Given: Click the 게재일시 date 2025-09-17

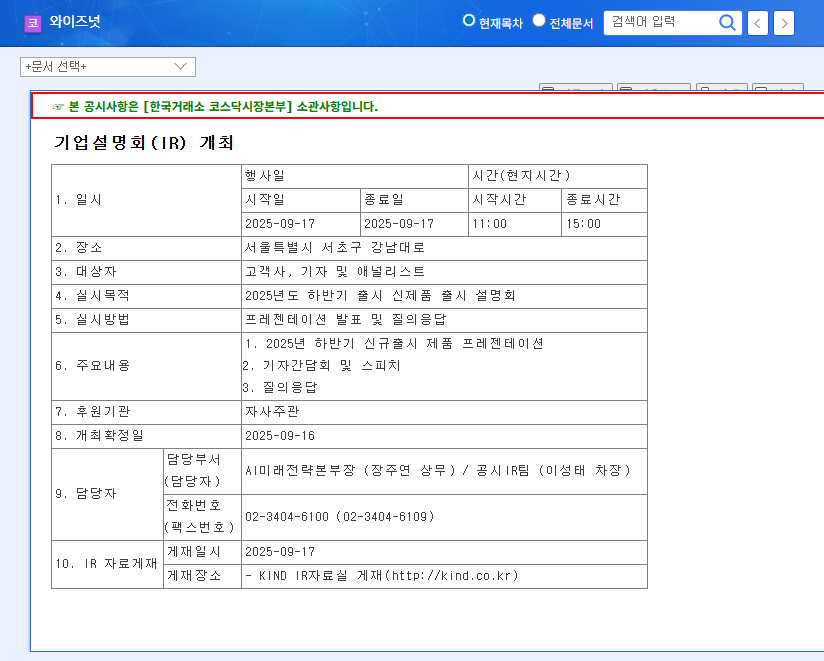Looking at the screenshot, I should tap(444, 552).
